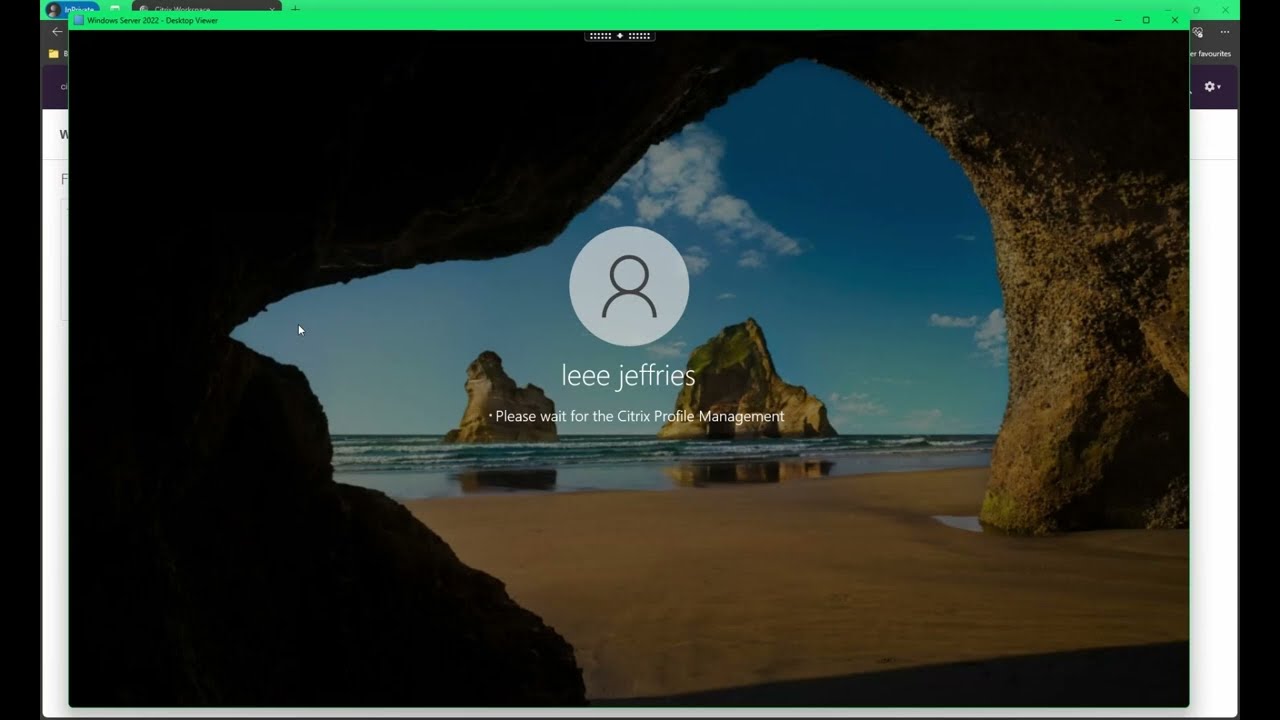Click the leee jeffries user name
The height and width of the screenshot is (720, 1280).
[628, 375]
